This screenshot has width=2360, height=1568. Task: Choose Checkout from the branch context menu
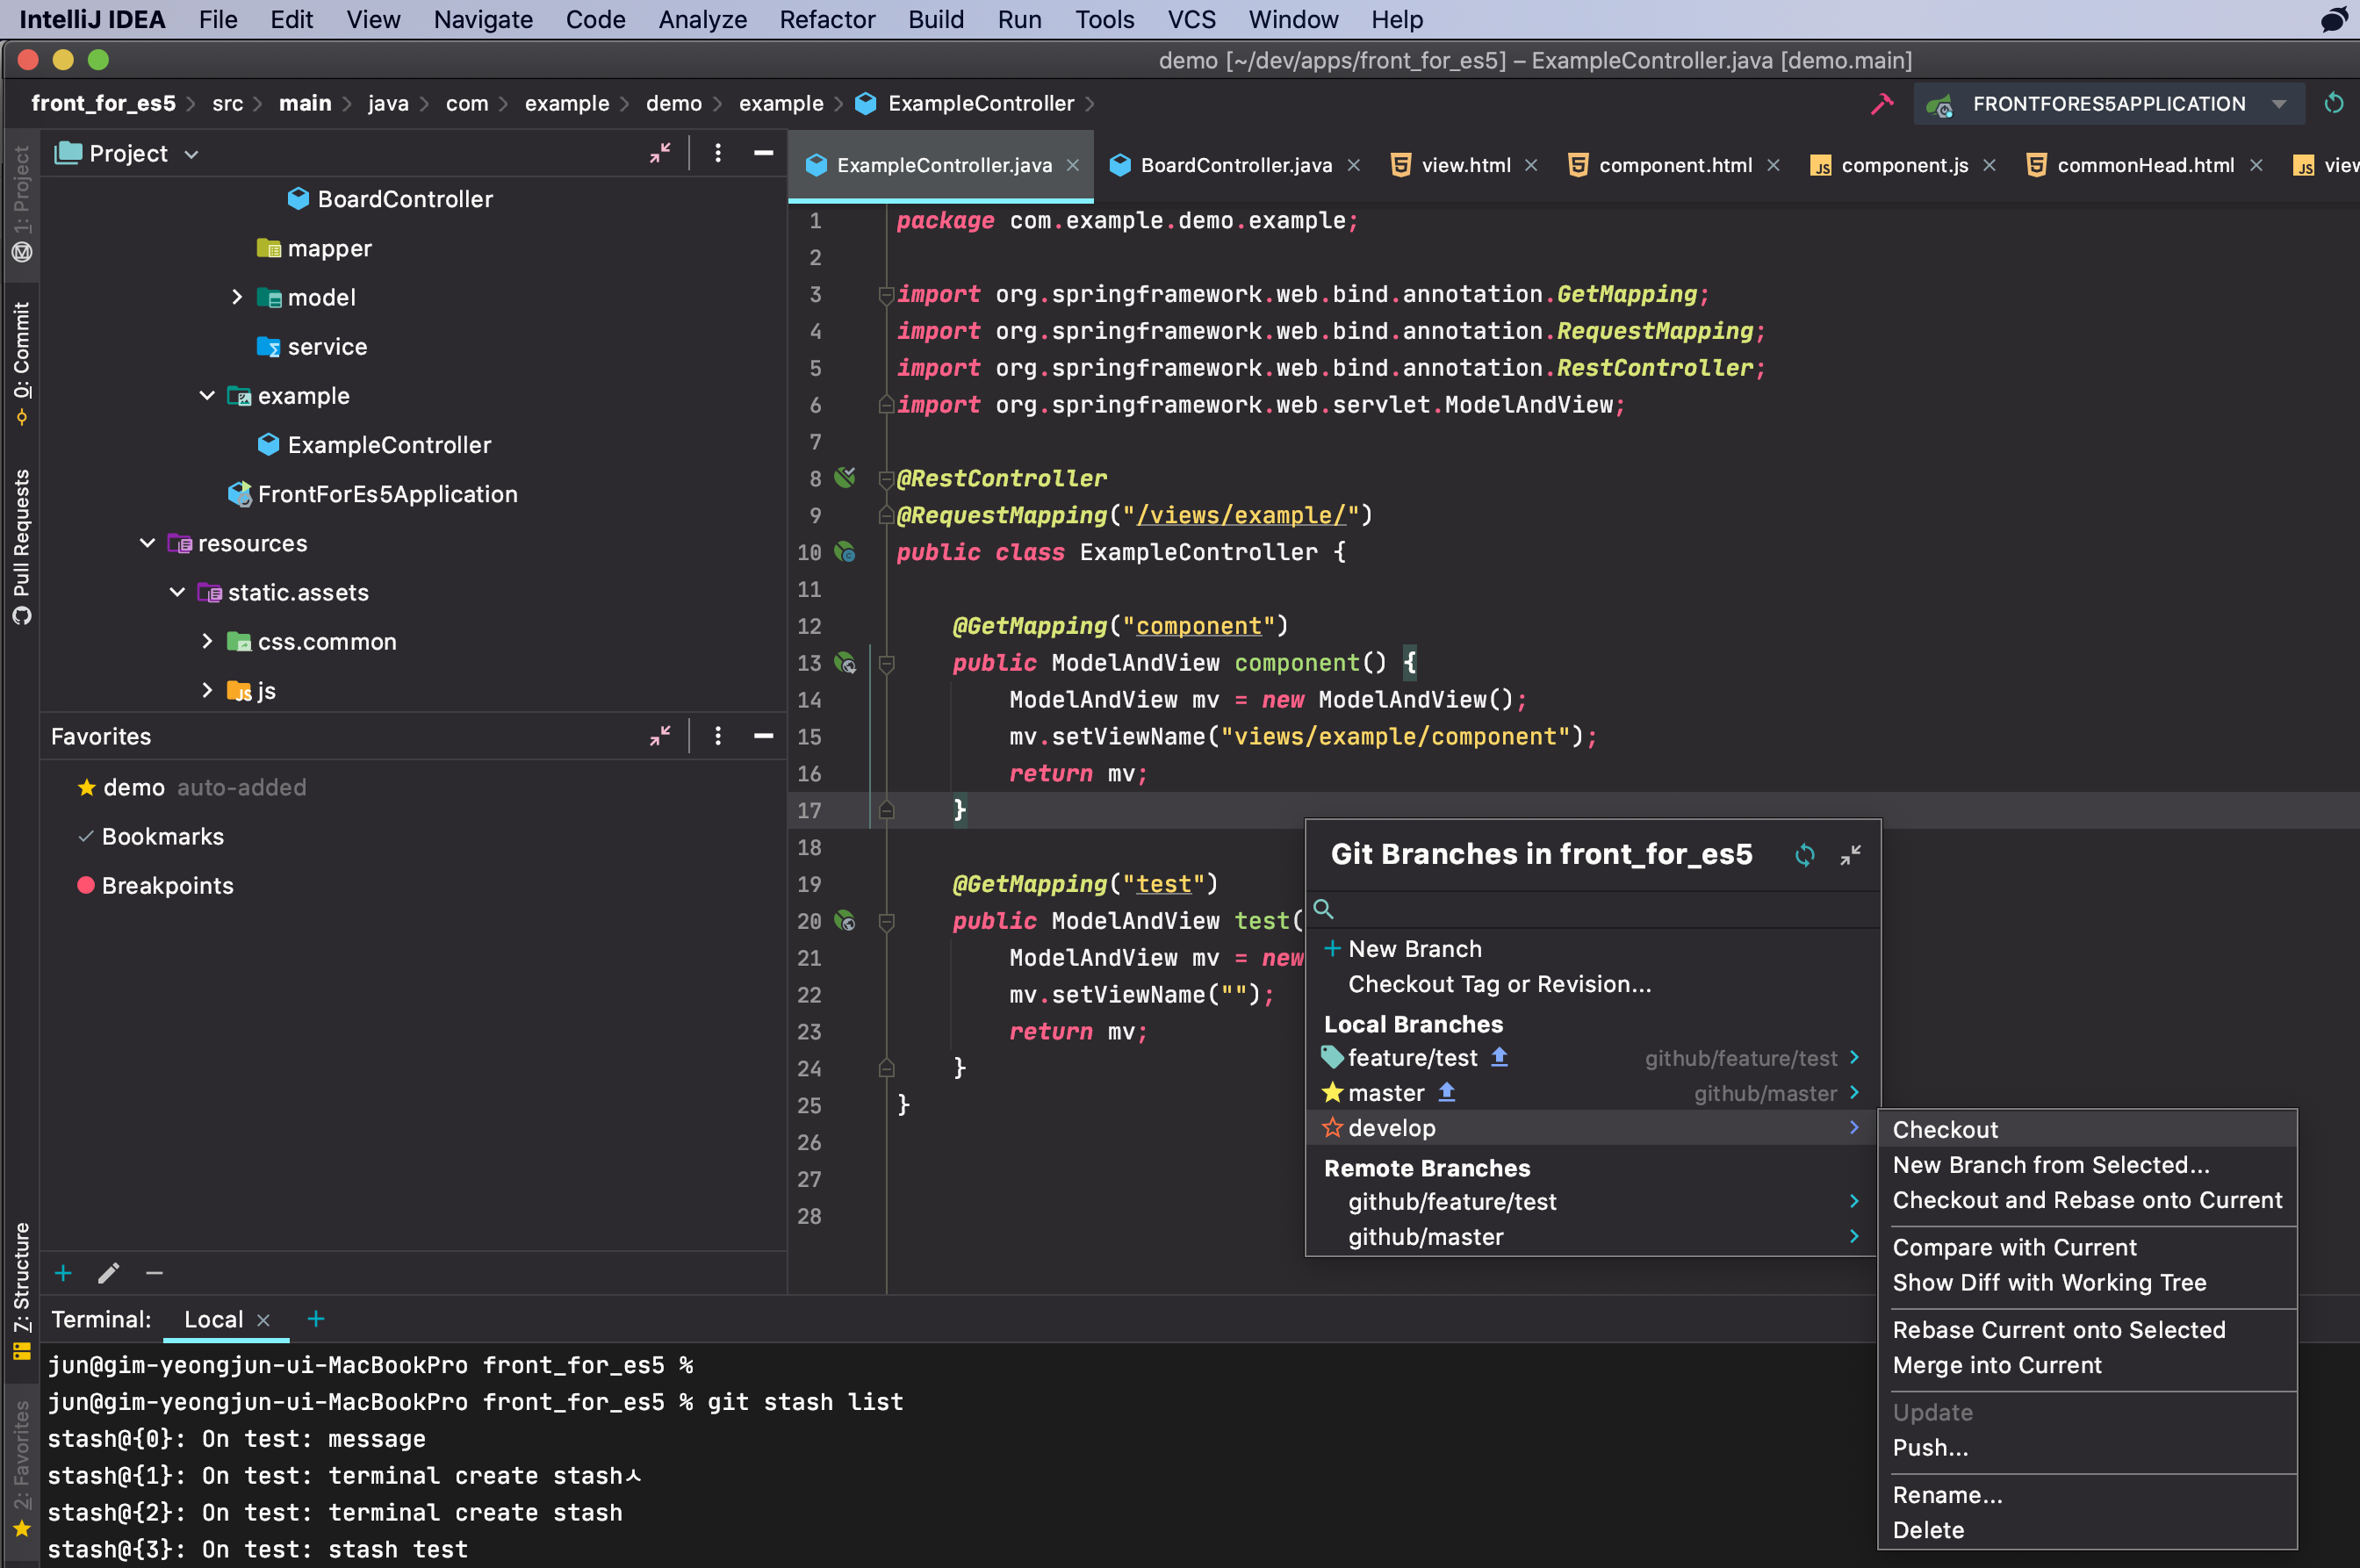pos(1943,1128)
